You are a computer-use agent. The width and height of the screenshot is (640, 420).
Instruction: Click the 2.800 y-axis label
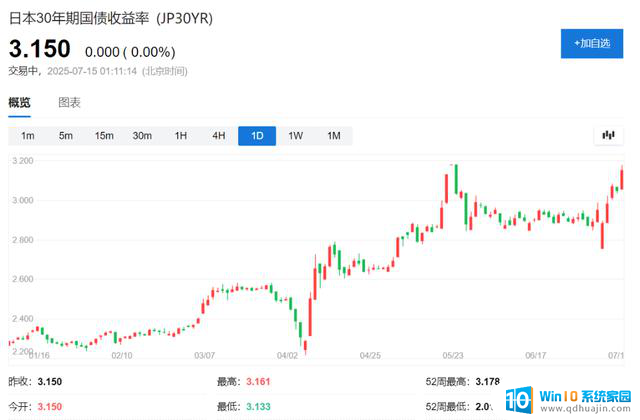coord(22,240)
